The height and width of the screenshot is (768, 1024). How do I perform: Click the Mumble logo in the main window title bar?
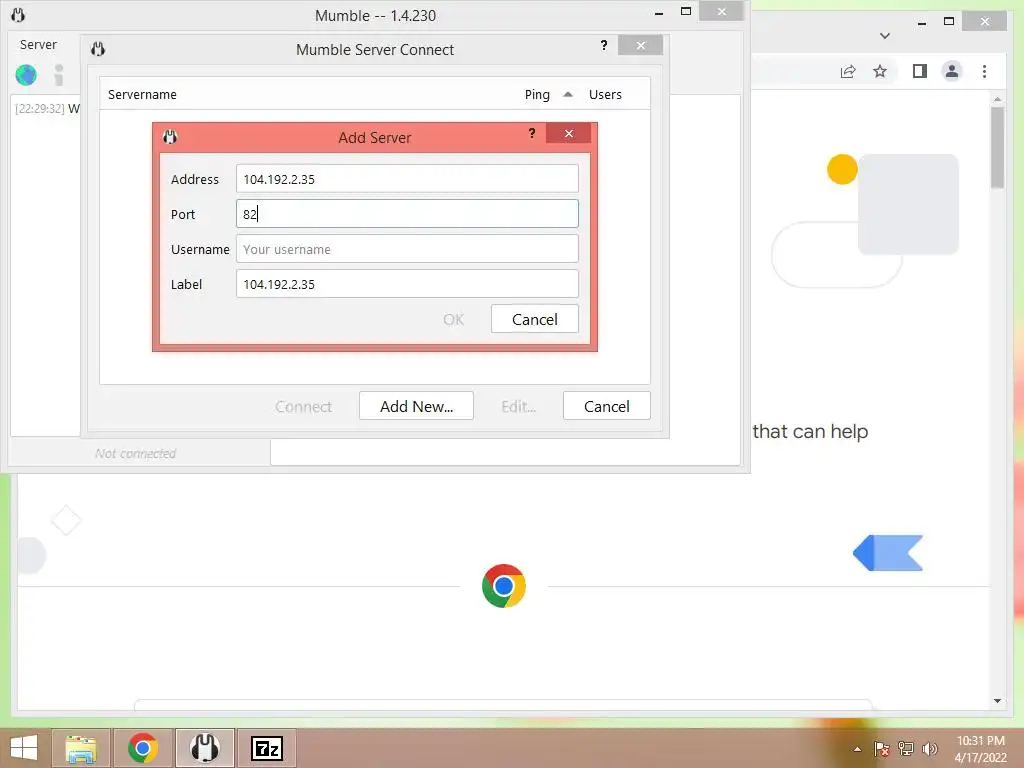tap(18, 14)
